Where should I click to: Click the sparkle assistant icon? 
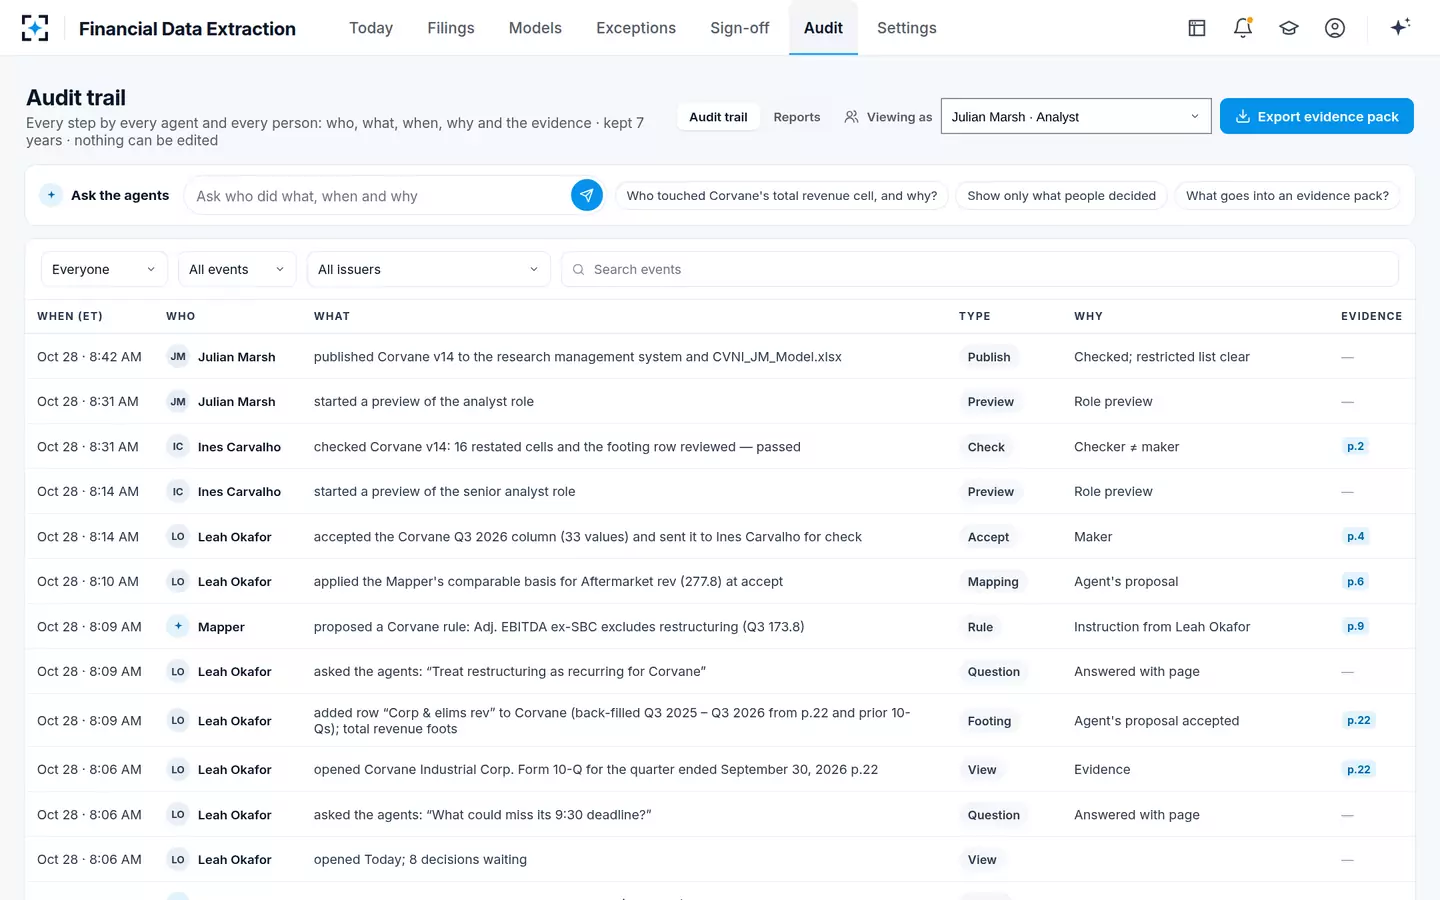[1400, 27]
